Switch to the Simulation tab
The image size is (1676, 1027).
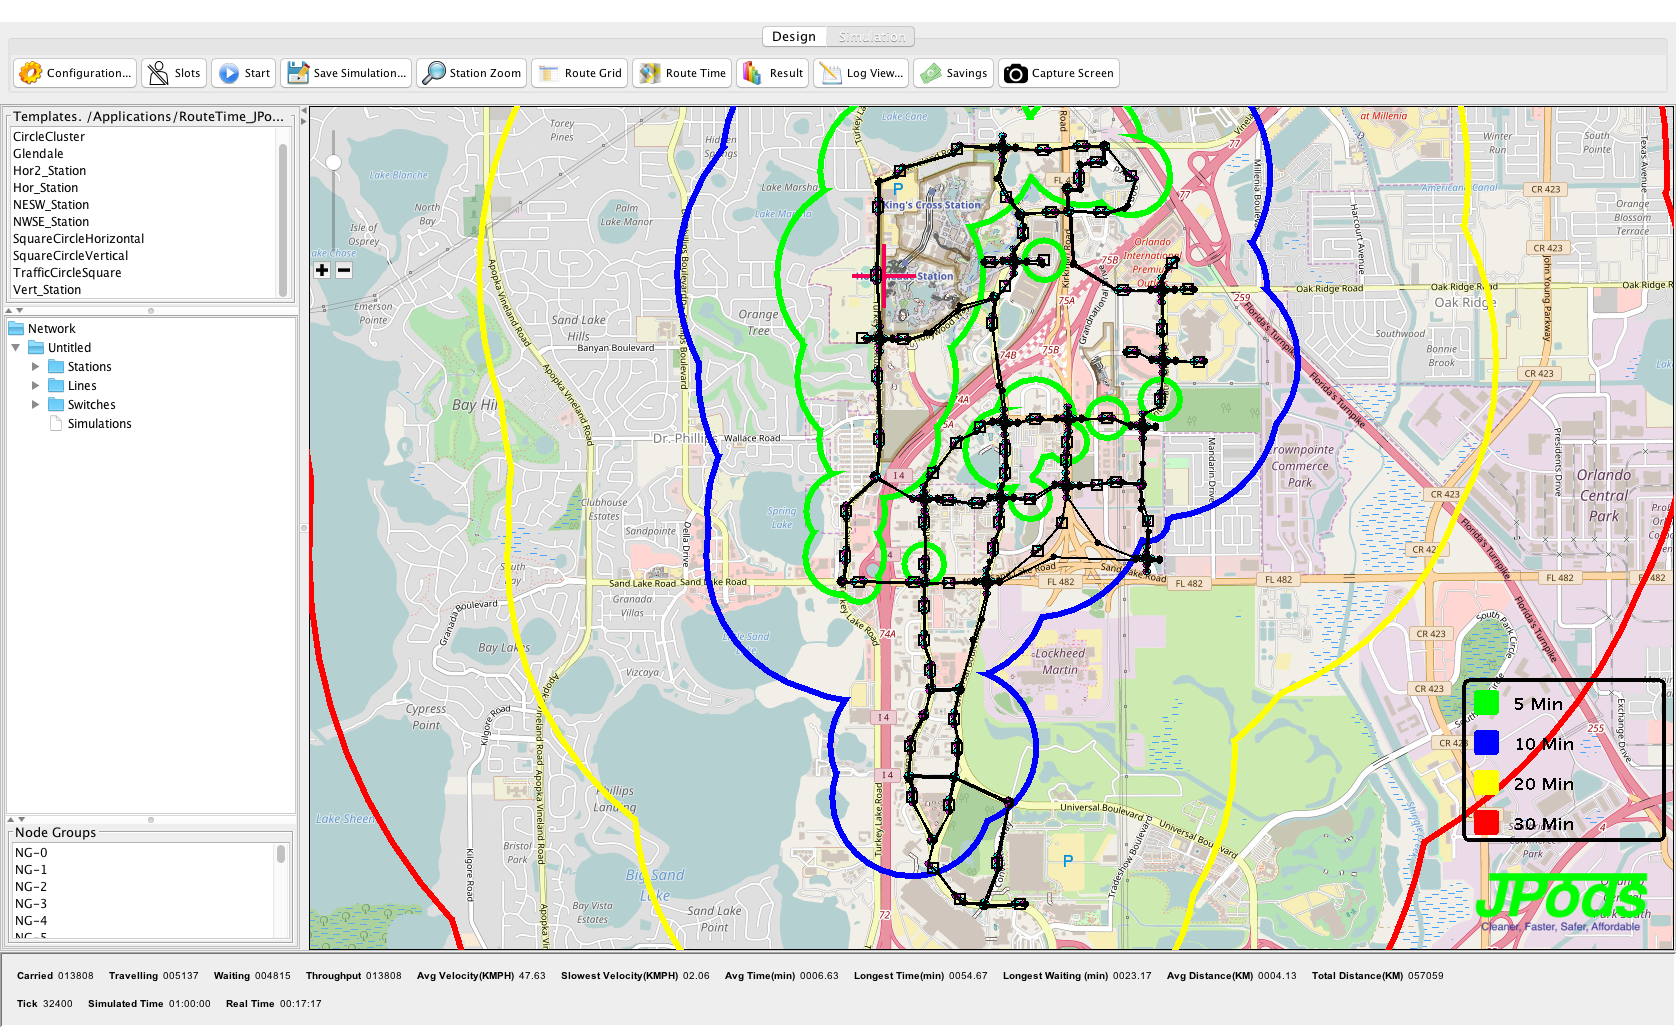(x=871, y=37)
